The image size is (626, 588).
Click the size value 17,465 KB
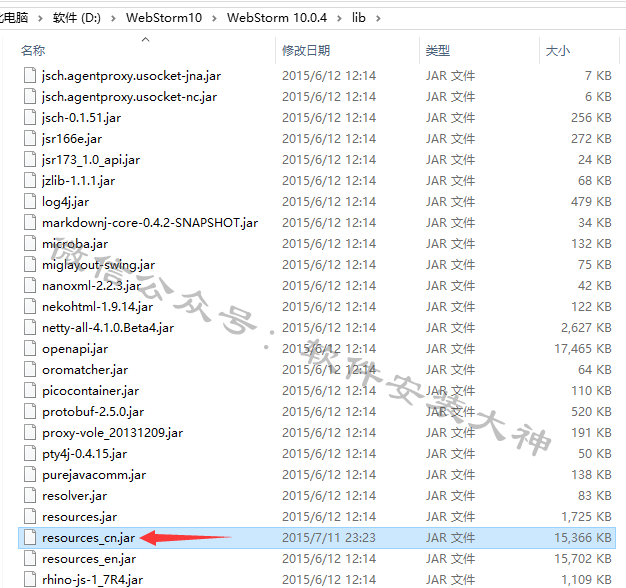[x=583, y=349]
